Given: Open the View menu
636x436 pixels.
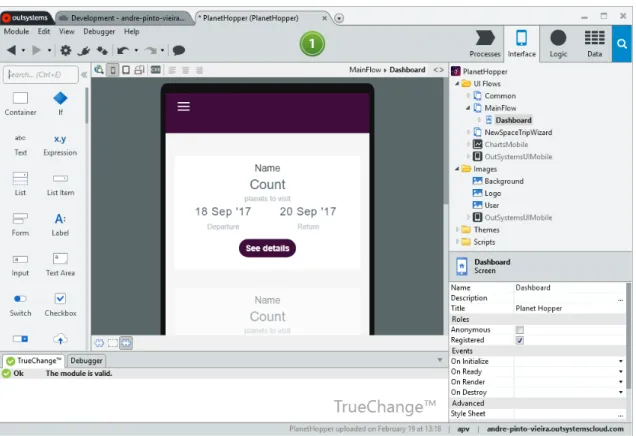Looking at the screenshot, I should click(x=67, y=31).
